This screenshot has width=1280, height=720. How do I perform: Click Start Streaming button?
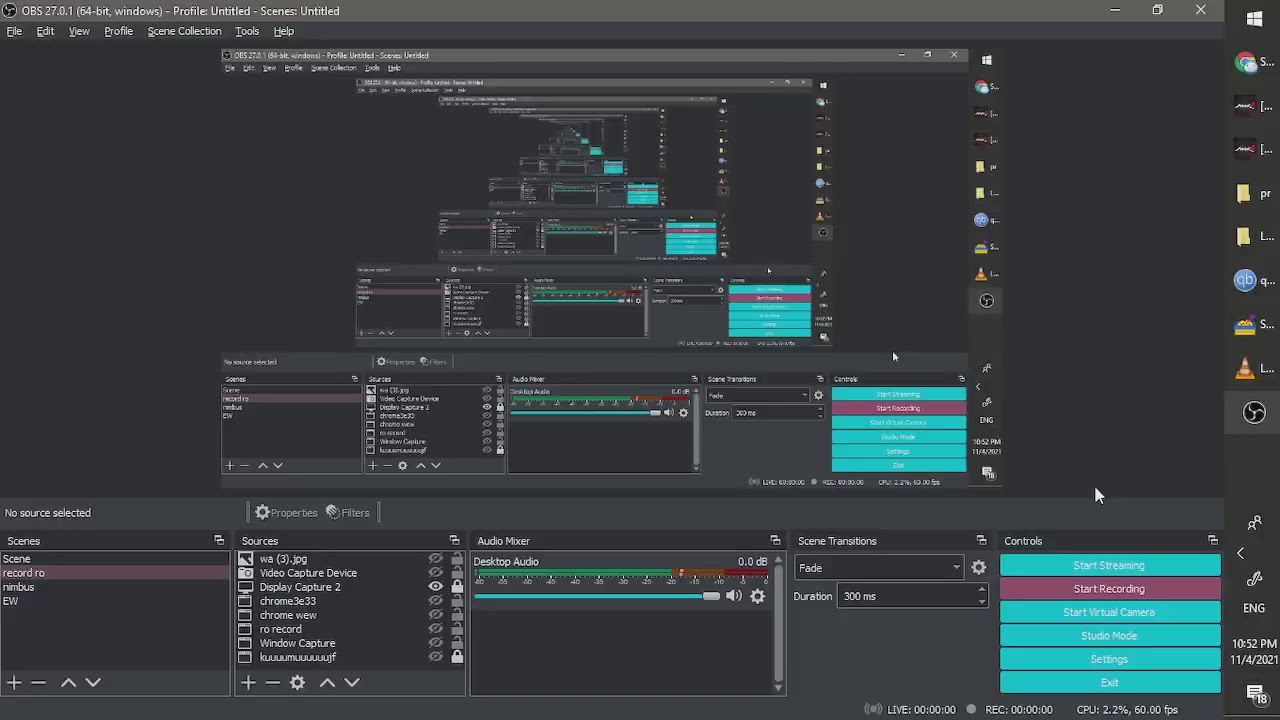coord(1110,565)
